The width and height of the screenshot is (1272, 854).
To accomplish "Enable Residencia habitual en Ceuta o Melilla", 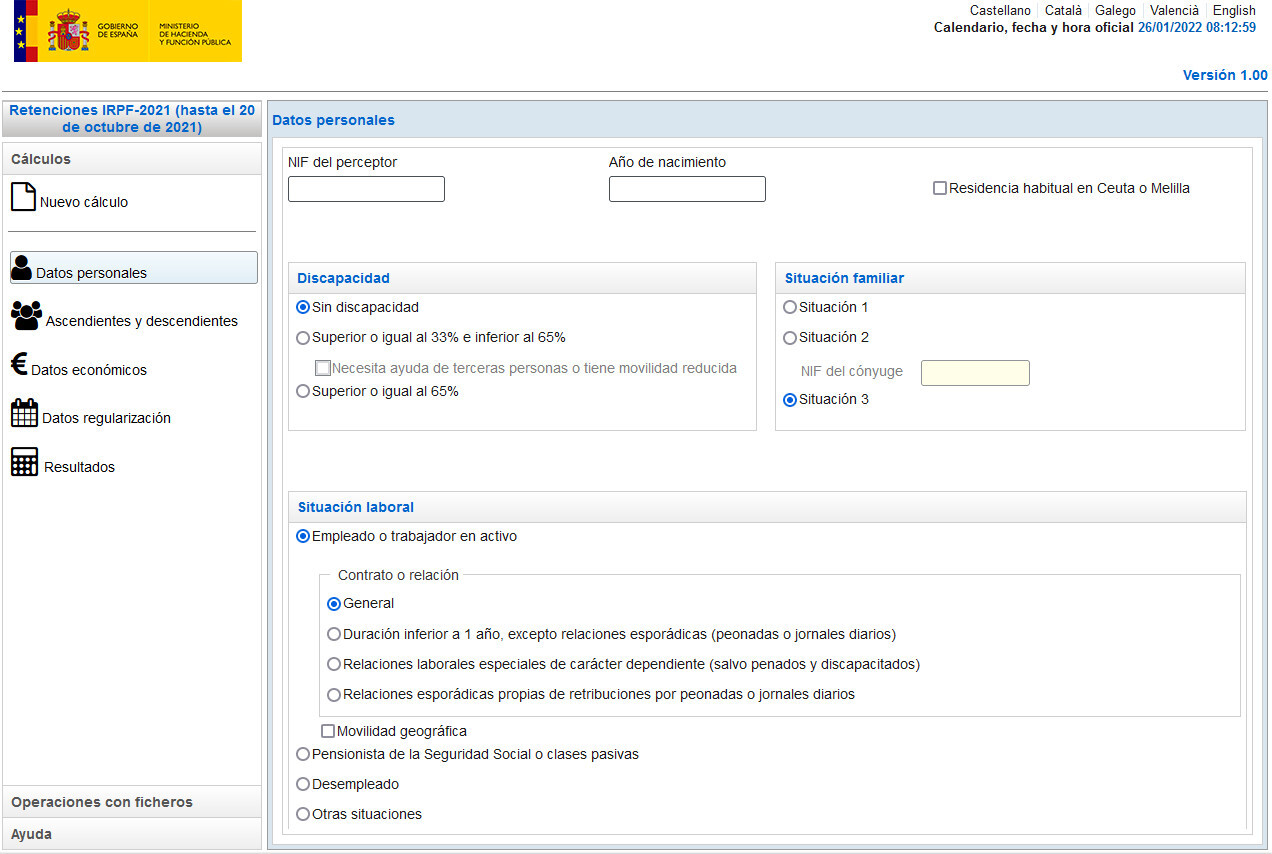I will (x=940, y=188).
